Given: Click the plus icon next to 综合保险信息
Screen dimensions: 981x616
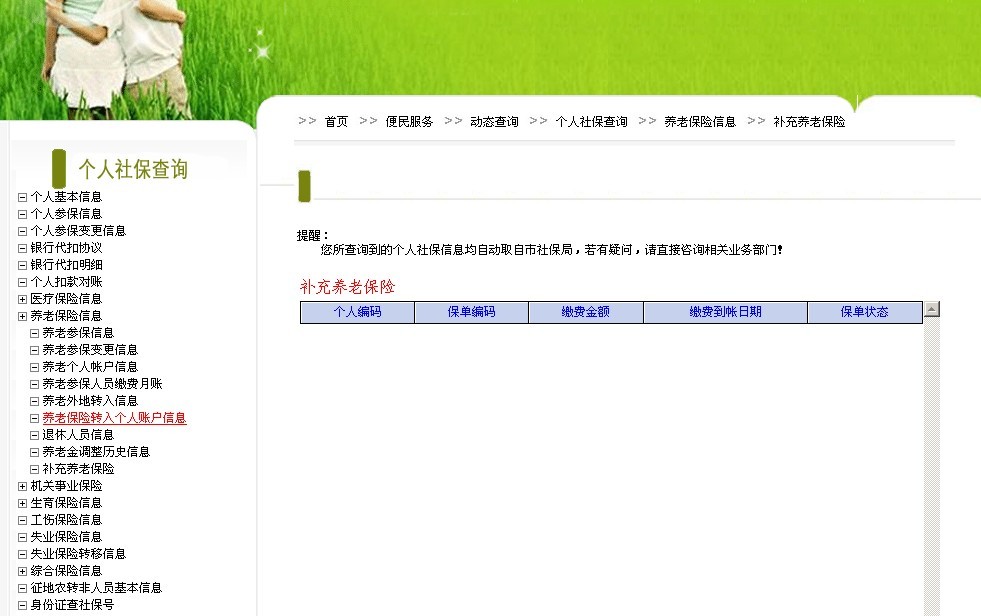Looking at the screenshot, I should 22,570.
